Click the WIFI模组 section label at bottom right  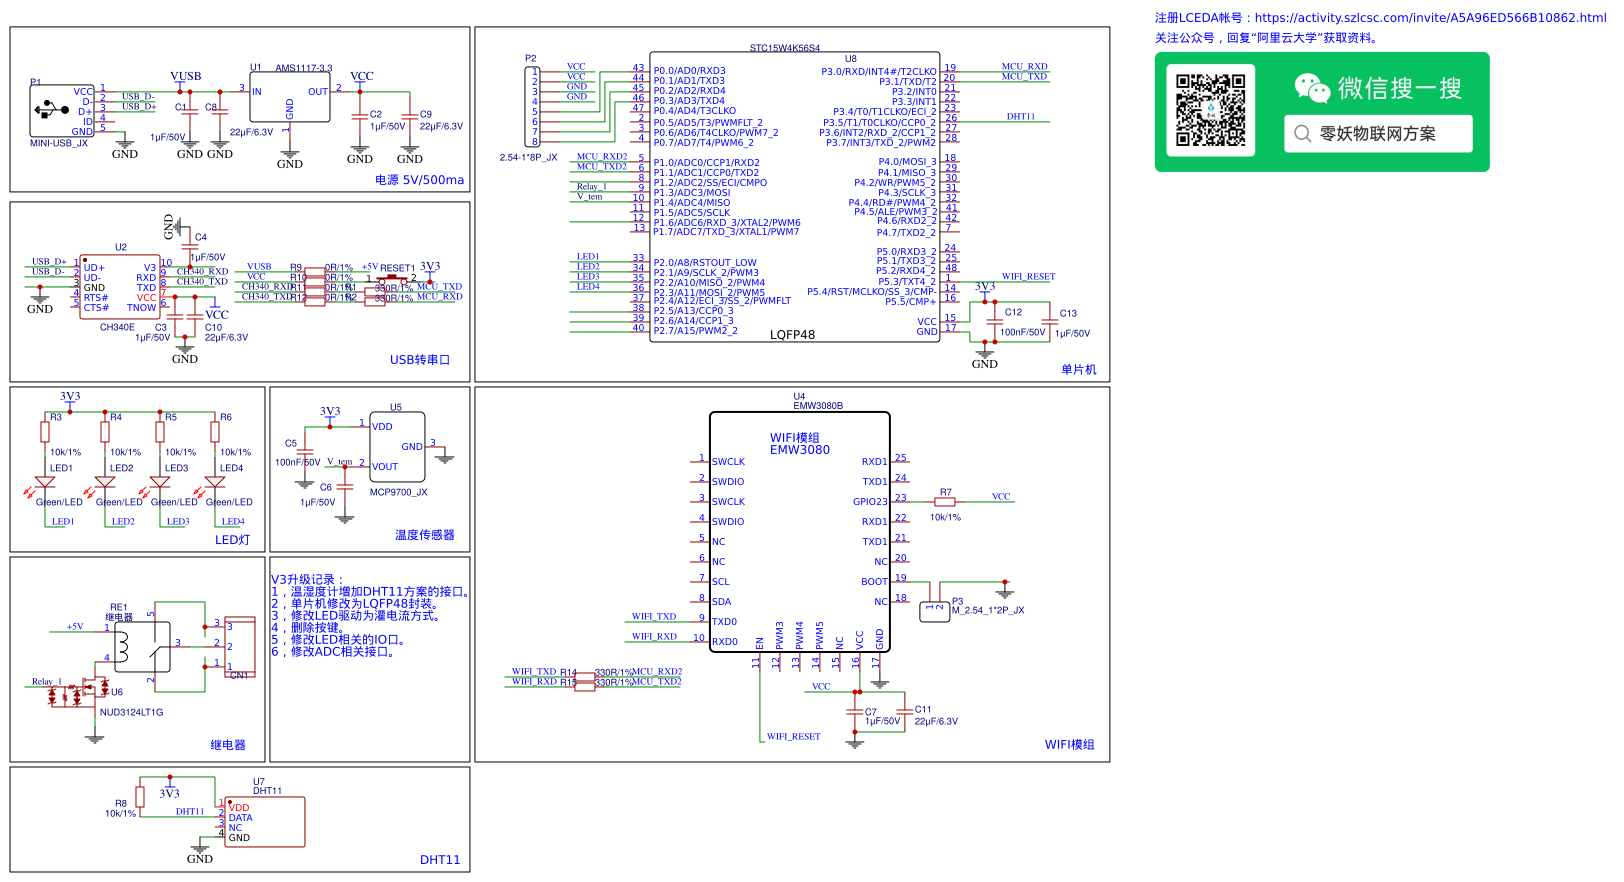[x=1070, y=745]
